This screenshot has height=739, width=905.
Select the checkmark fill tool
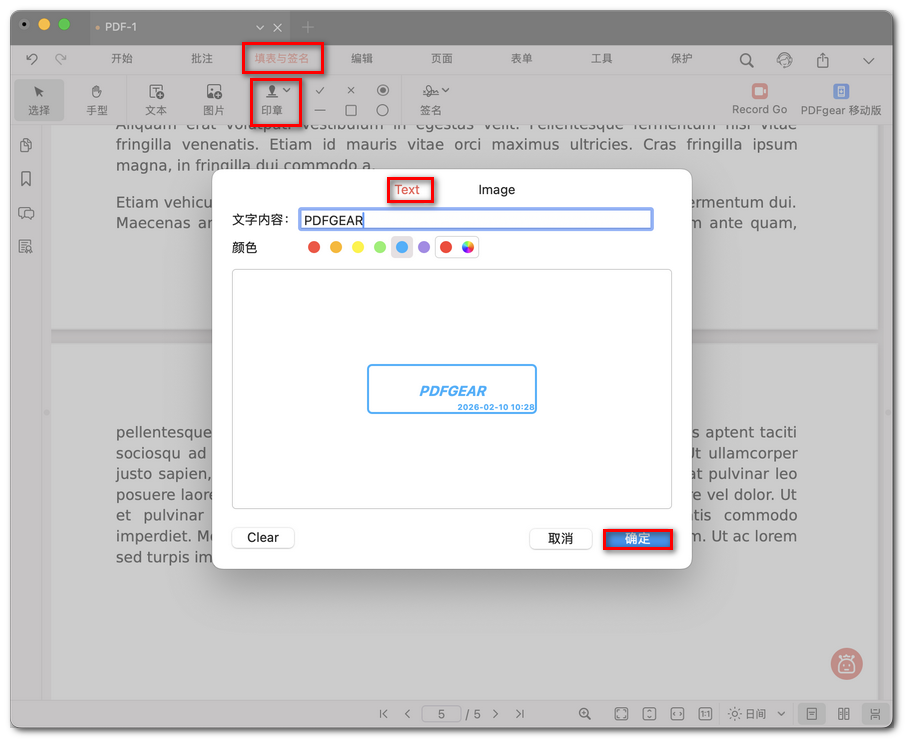click(320, 91)
